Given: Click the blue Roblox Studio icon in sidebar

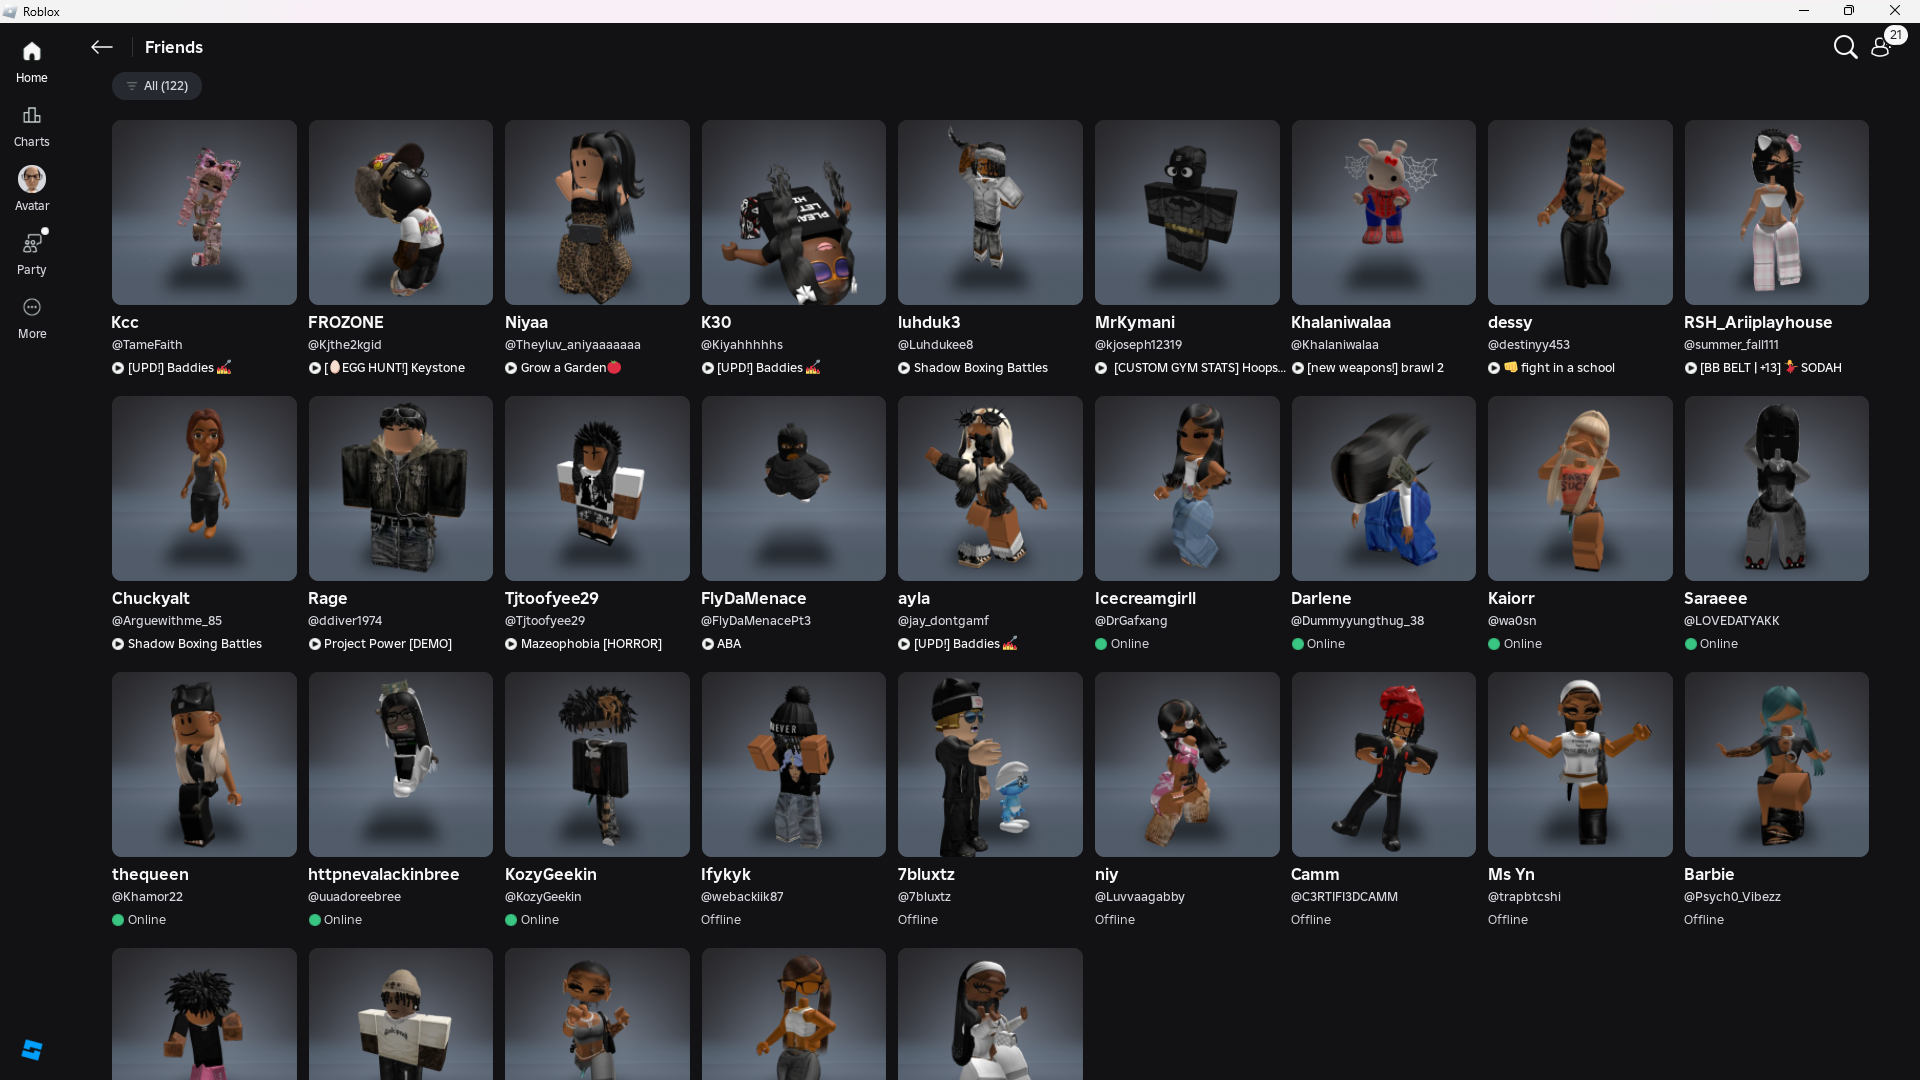Looking at the screenshot, I should coord(32,1049).
